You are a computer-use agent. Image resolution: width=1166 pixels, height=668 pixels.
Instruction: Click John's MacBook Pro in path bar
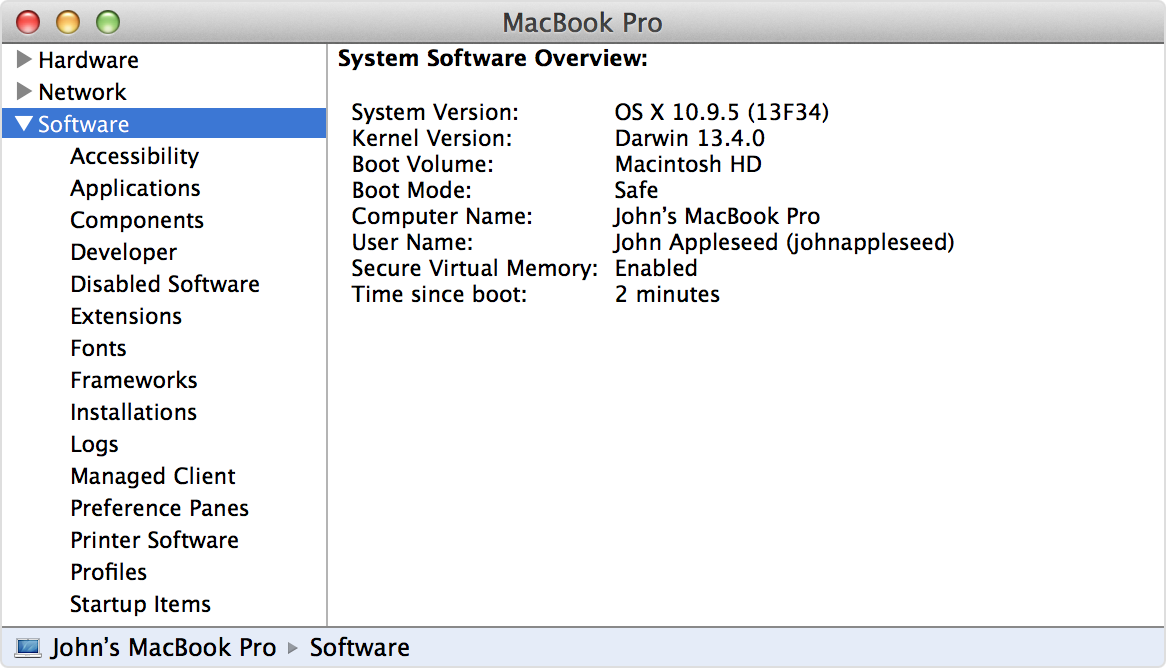pos(163,648)
